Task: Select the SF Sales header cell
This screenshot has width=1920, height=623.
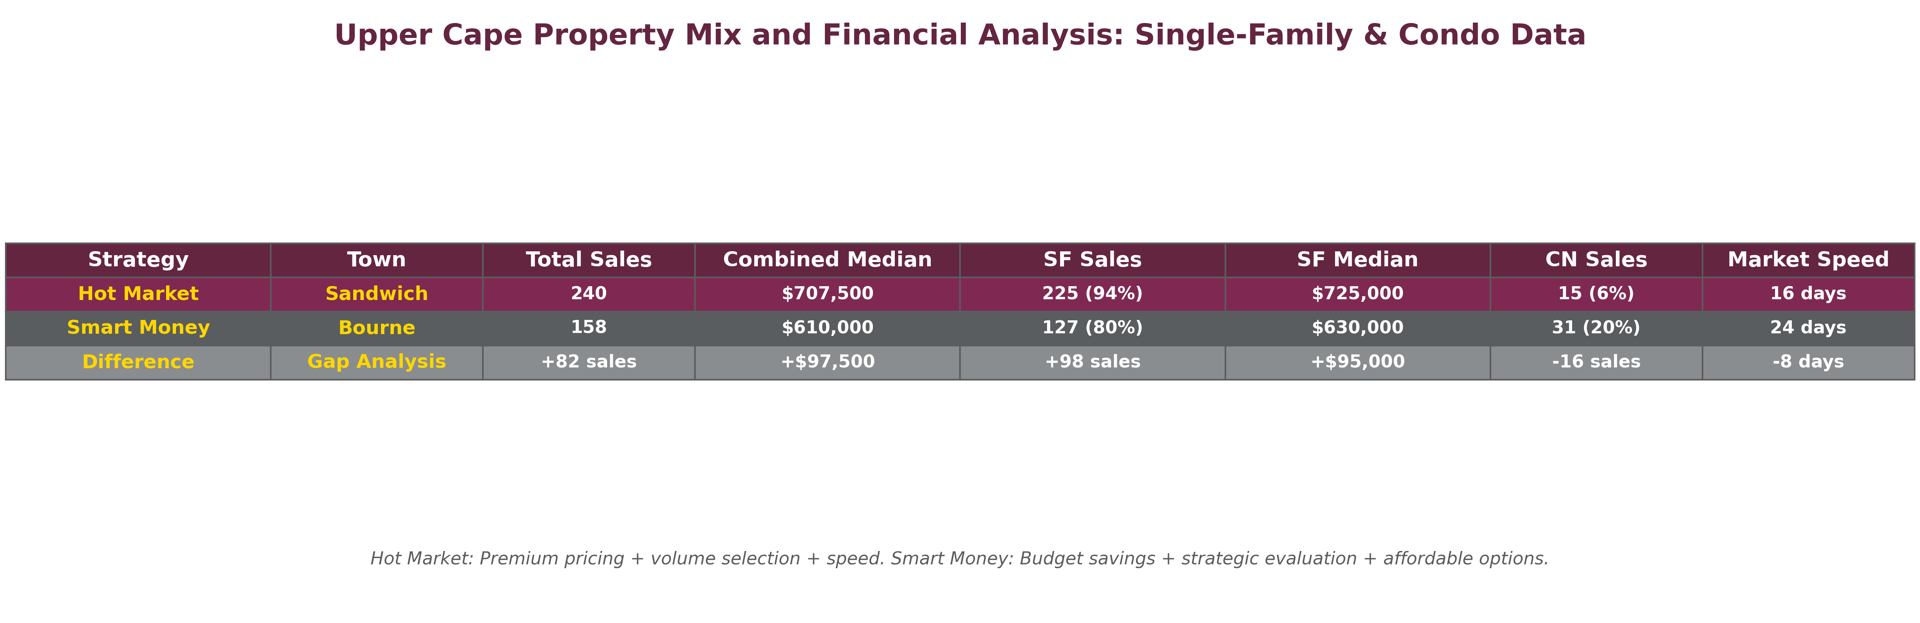Action: (1092, 260)
